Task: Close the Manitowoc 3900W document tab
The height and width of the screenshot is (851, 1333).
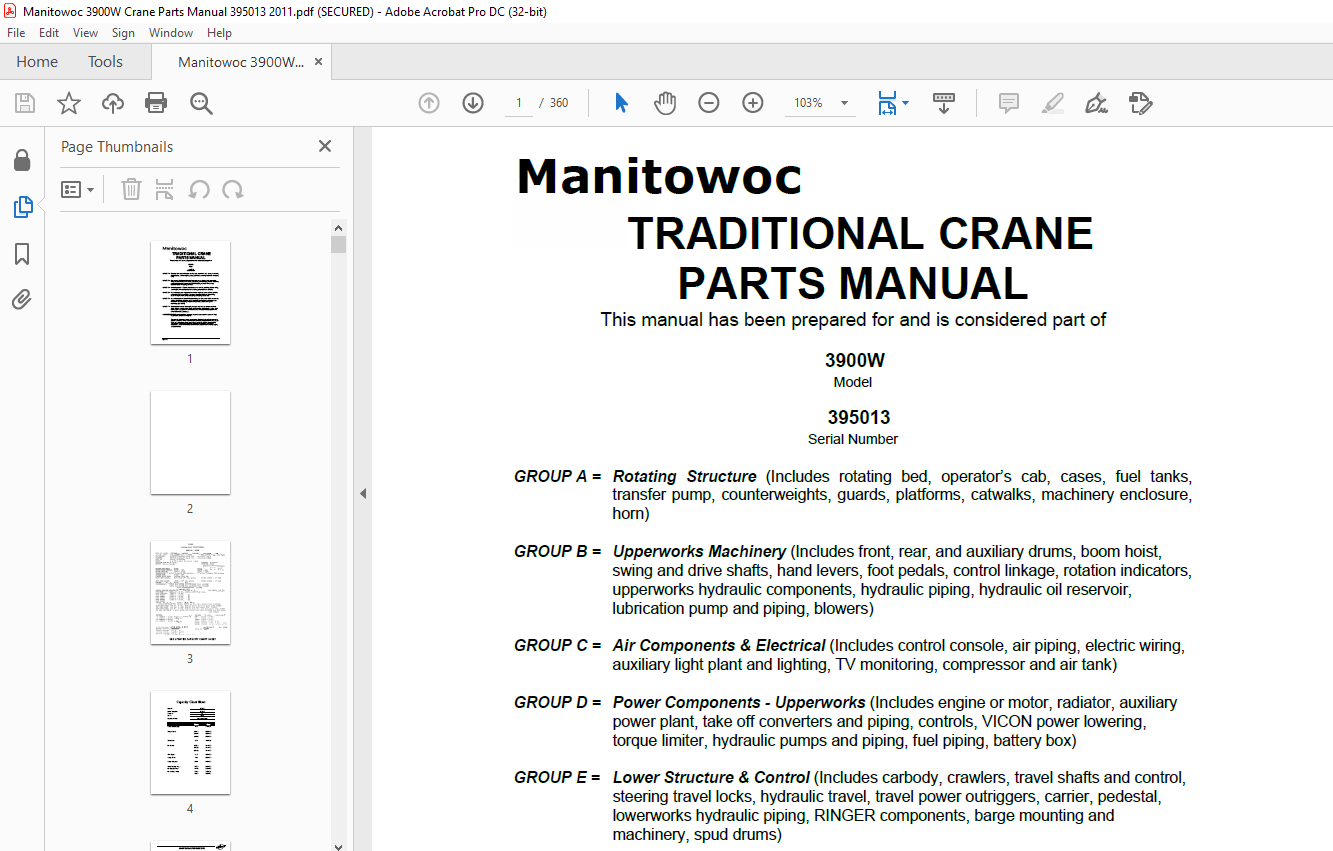Action: tap(318, 62)
